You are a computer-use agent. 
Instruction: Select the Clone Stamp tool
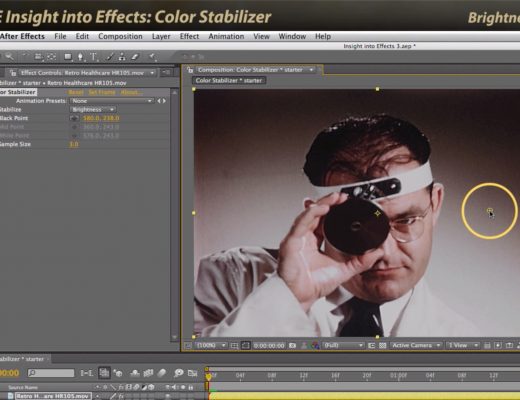(x=122, y=57)
